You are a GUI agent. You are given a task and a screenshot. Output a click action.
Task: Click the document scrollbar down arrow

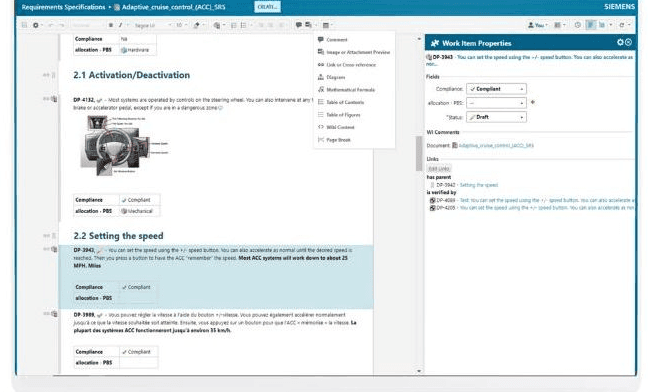coord(419,371)
